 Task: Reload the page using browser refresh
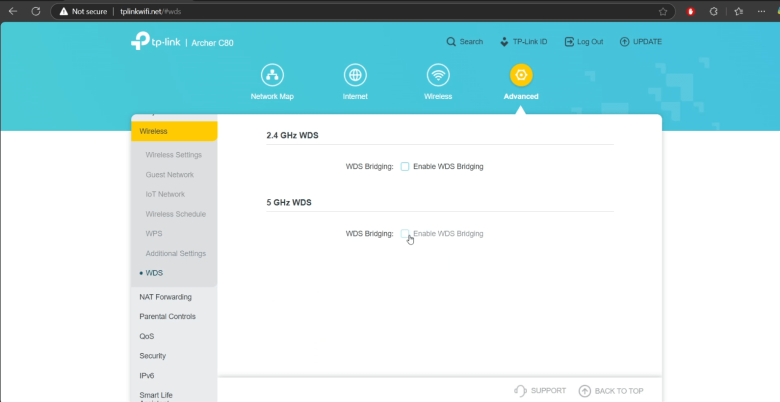(x=35, y=11)
